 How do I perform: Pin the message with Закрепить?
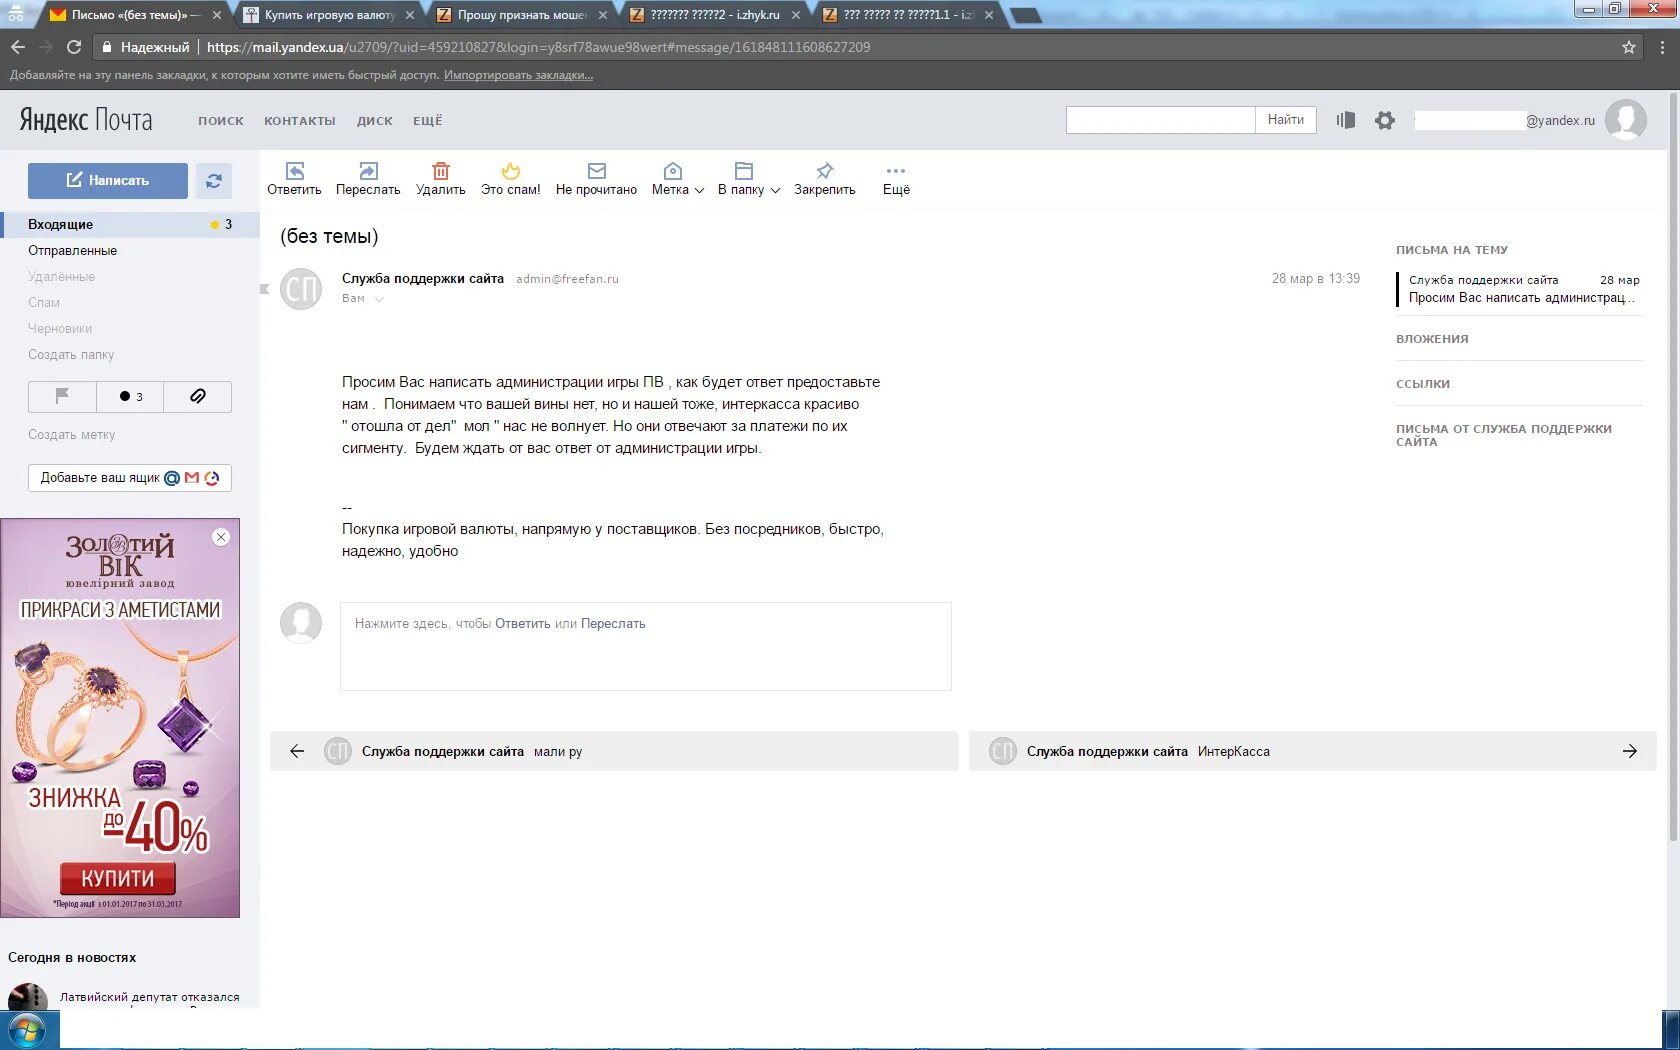[x=824, y=179]
